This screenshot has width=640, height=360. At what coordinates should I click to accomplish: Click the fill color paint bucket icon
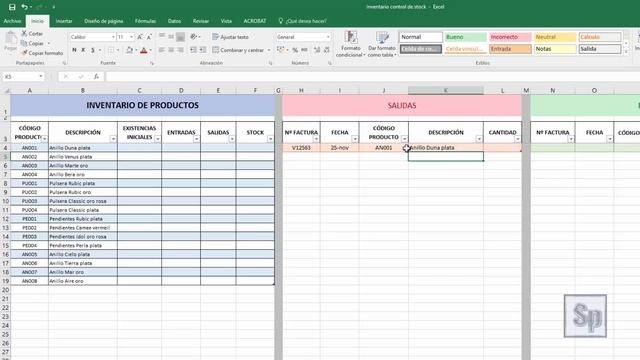coord(129,50)
